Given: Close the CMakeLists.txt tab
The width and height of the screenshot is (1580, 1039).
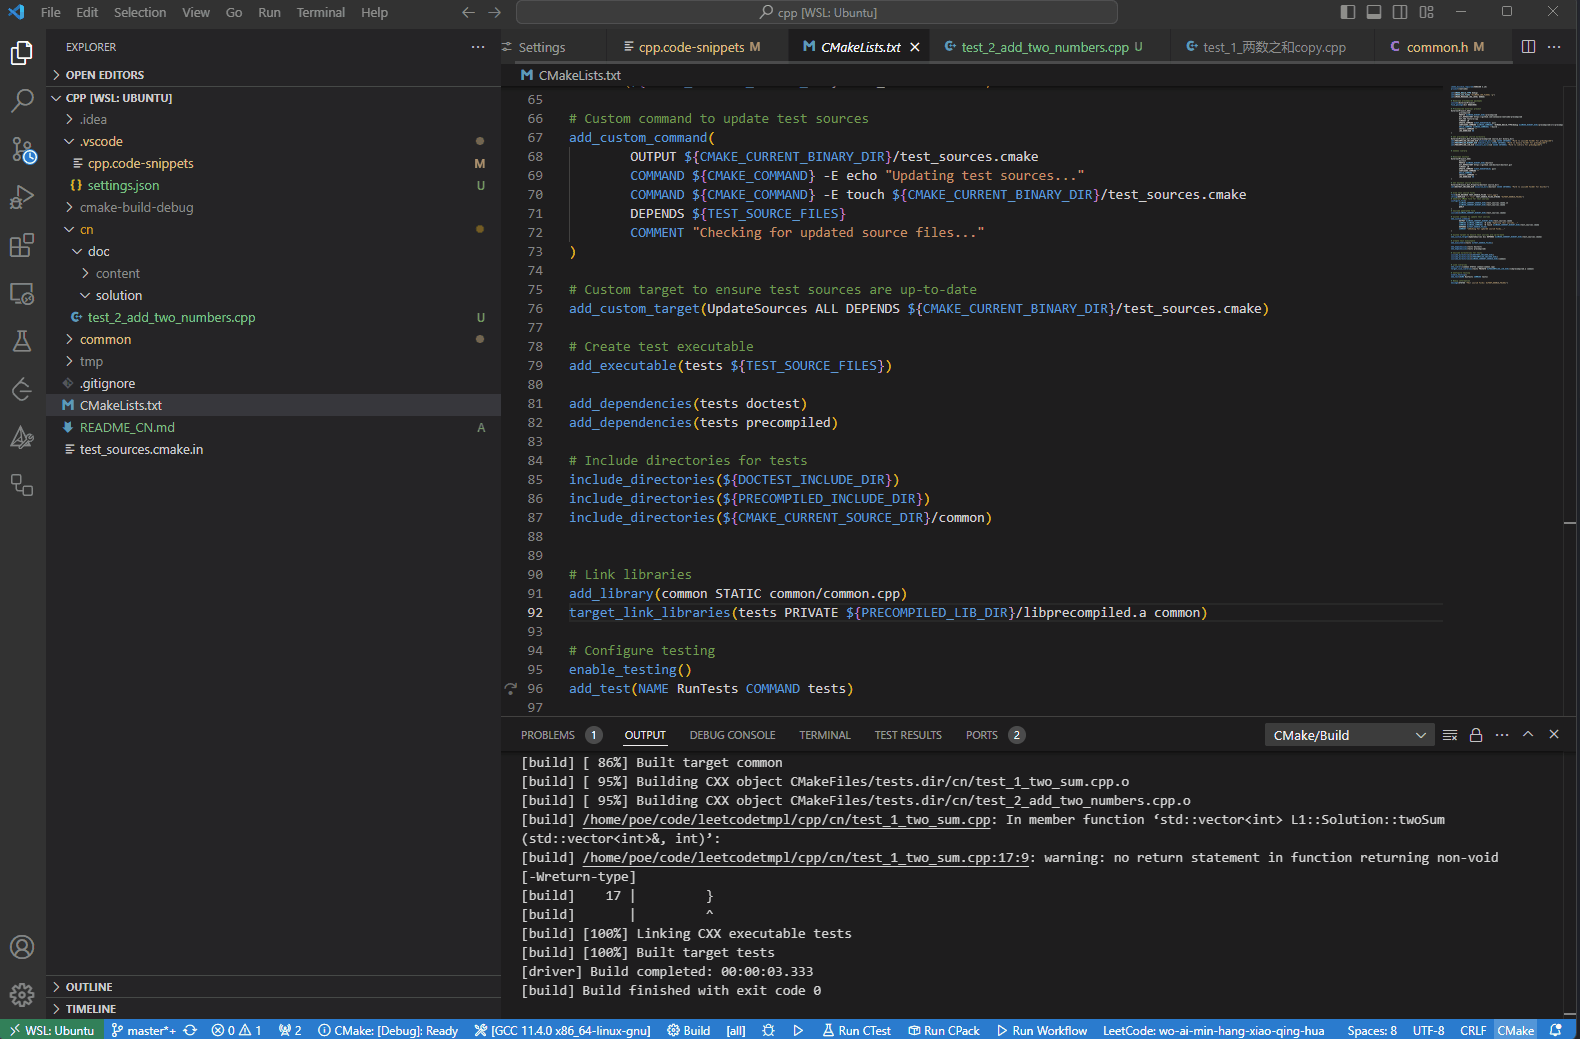Looking at the screenshot, I should (915, 47).
